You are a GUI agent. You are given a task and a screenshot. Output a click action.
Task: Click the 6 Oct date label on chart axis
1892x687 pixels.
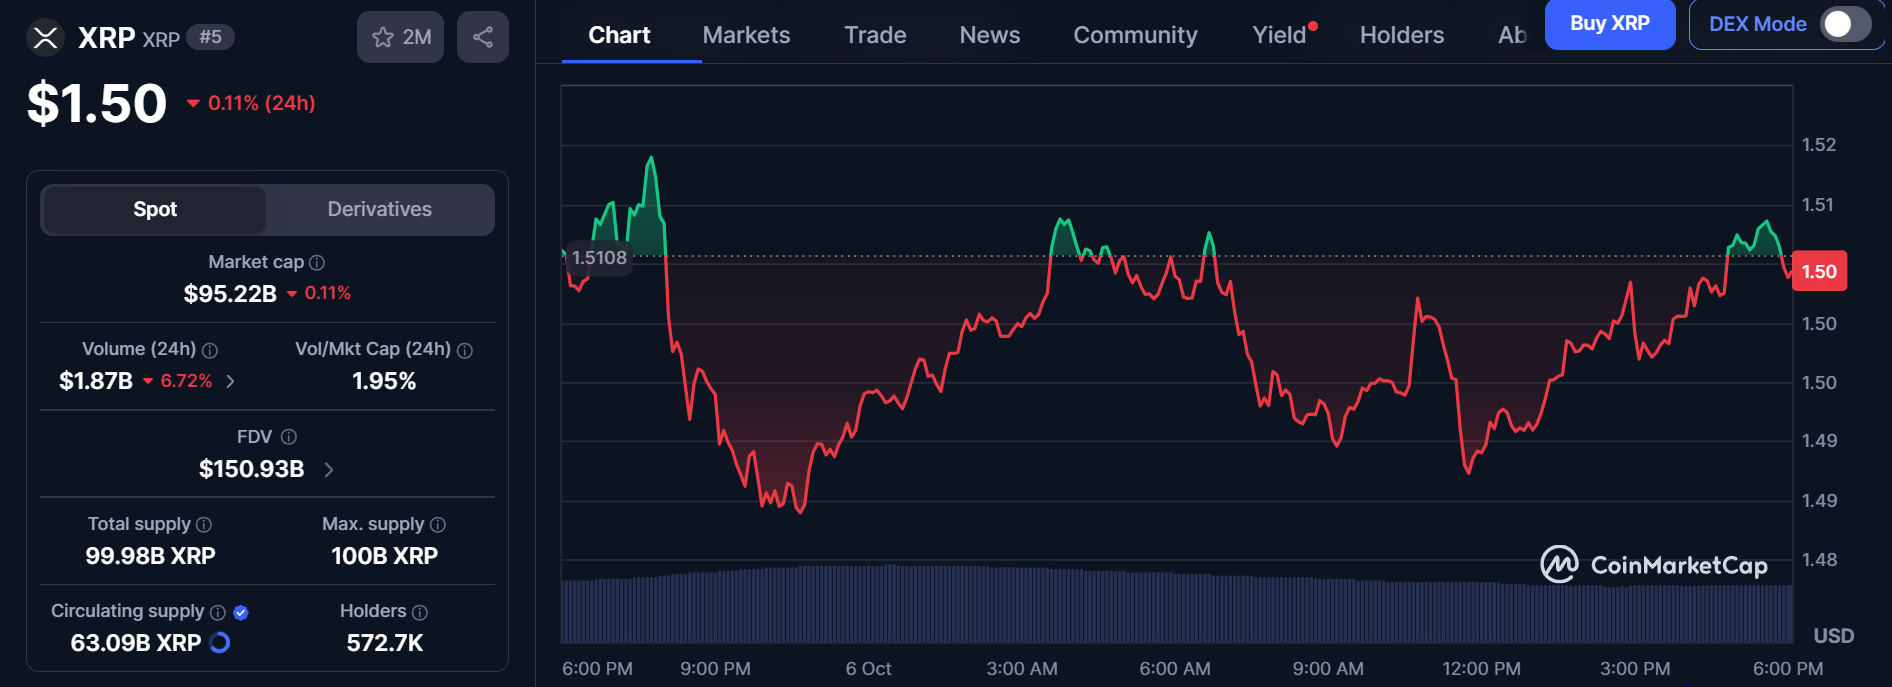click(868, 669)
